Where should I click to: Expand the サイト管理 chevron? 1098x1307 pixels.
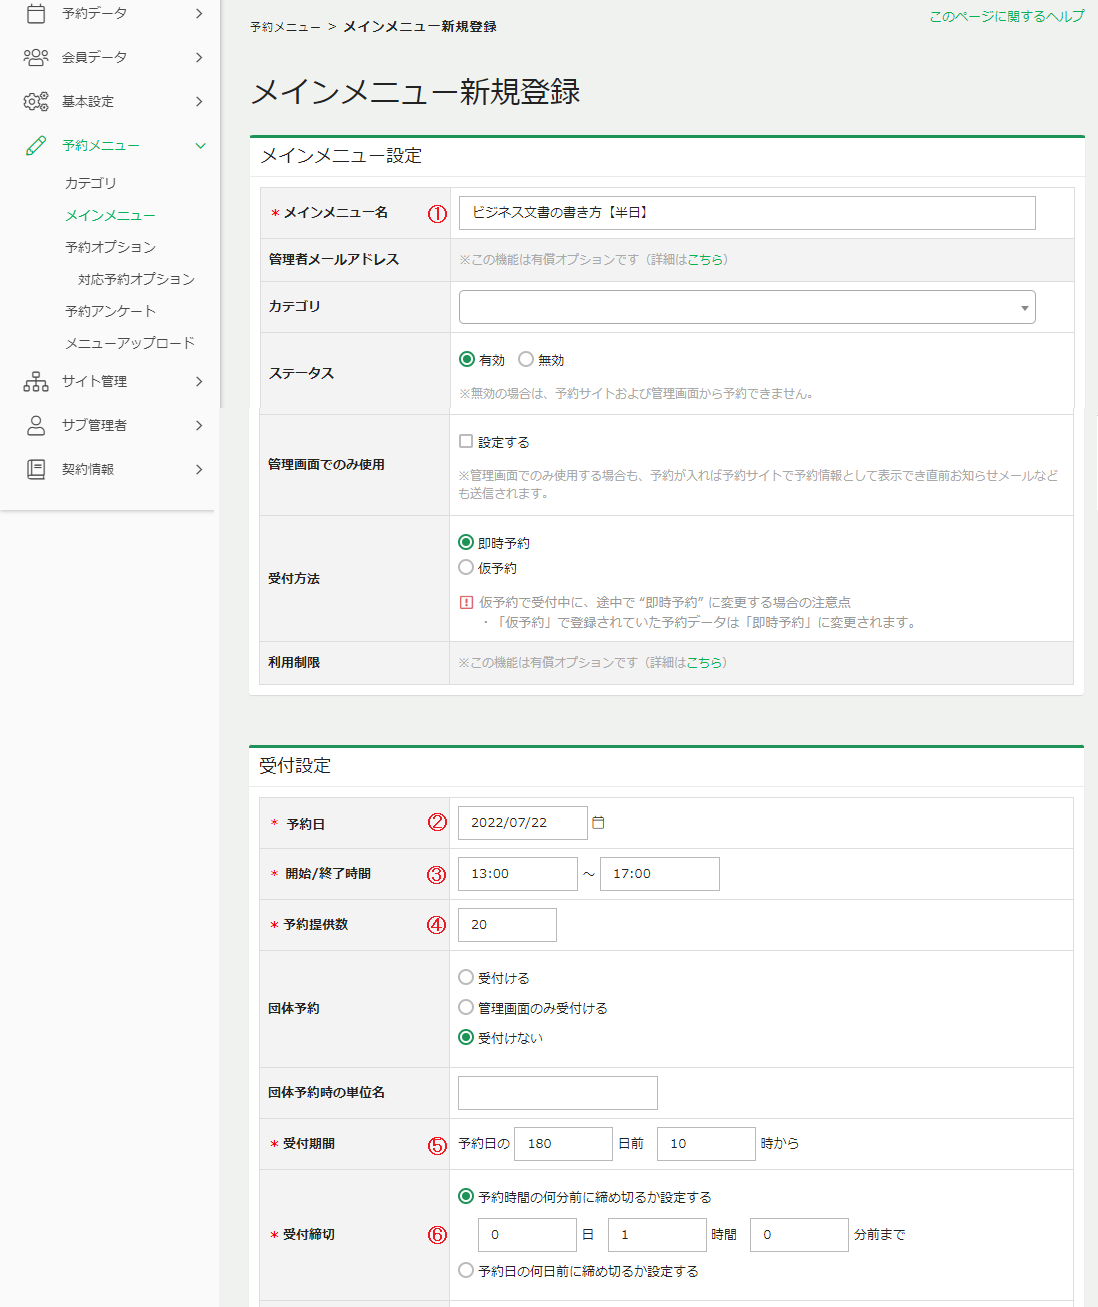pos(199,381)
